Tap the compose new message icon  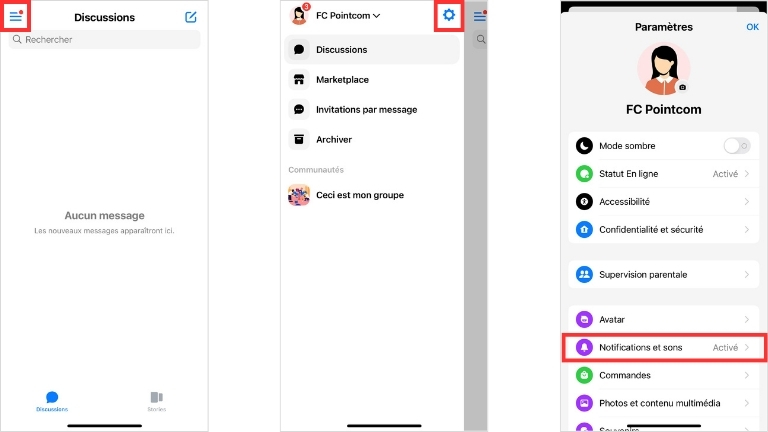coord(191,17)
